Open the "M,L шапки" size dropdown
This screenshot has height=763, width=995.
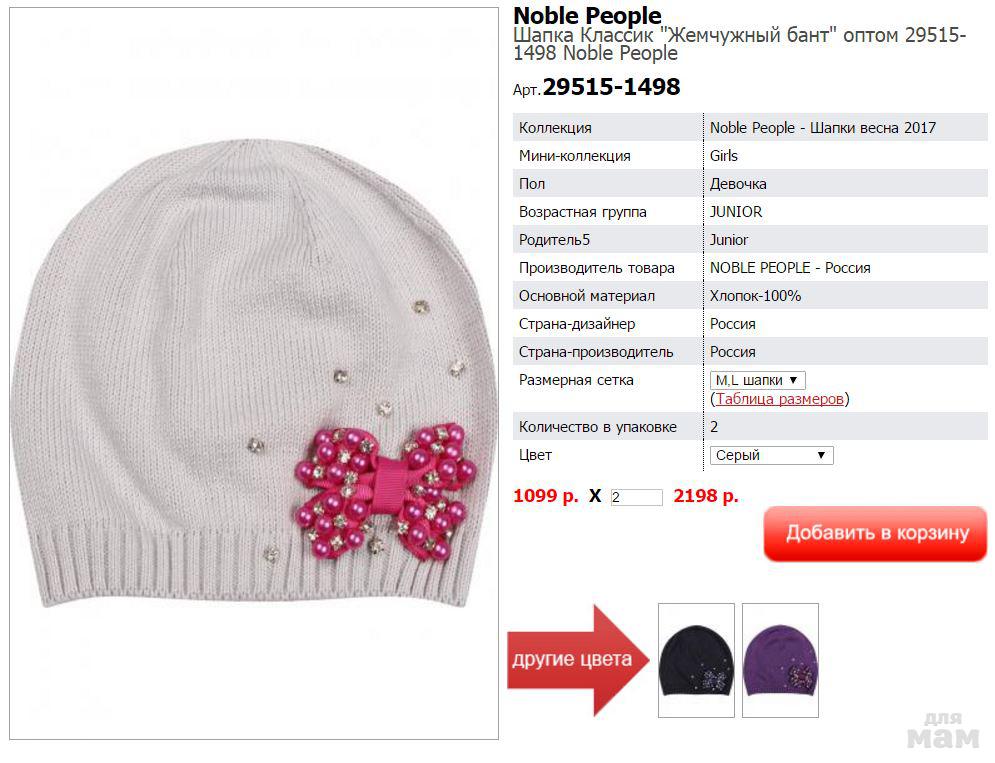(x=757, y=380)
